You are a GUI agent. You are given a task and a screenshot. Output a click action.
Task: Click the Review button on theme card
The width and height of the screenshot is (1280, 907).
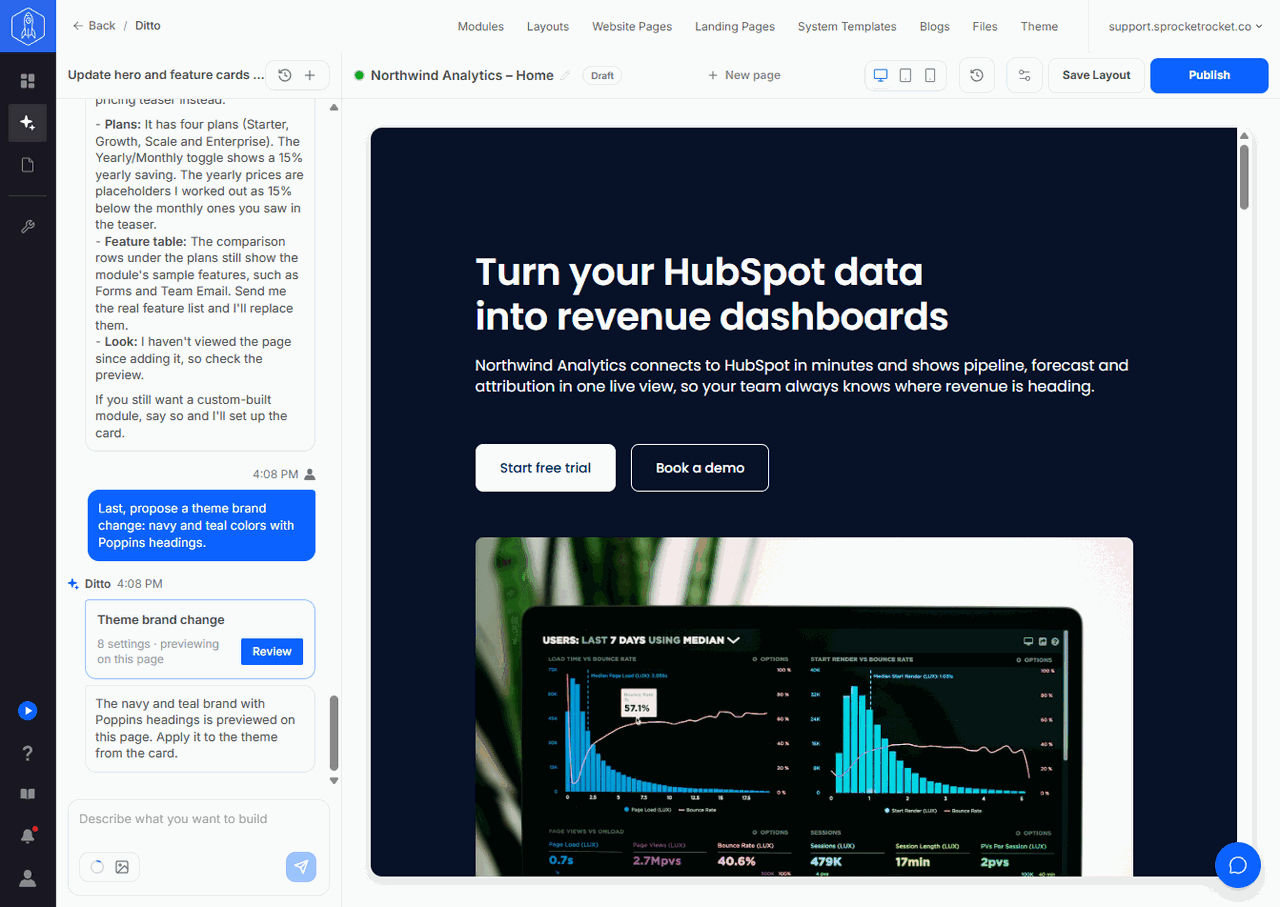(x=272, y=651)
